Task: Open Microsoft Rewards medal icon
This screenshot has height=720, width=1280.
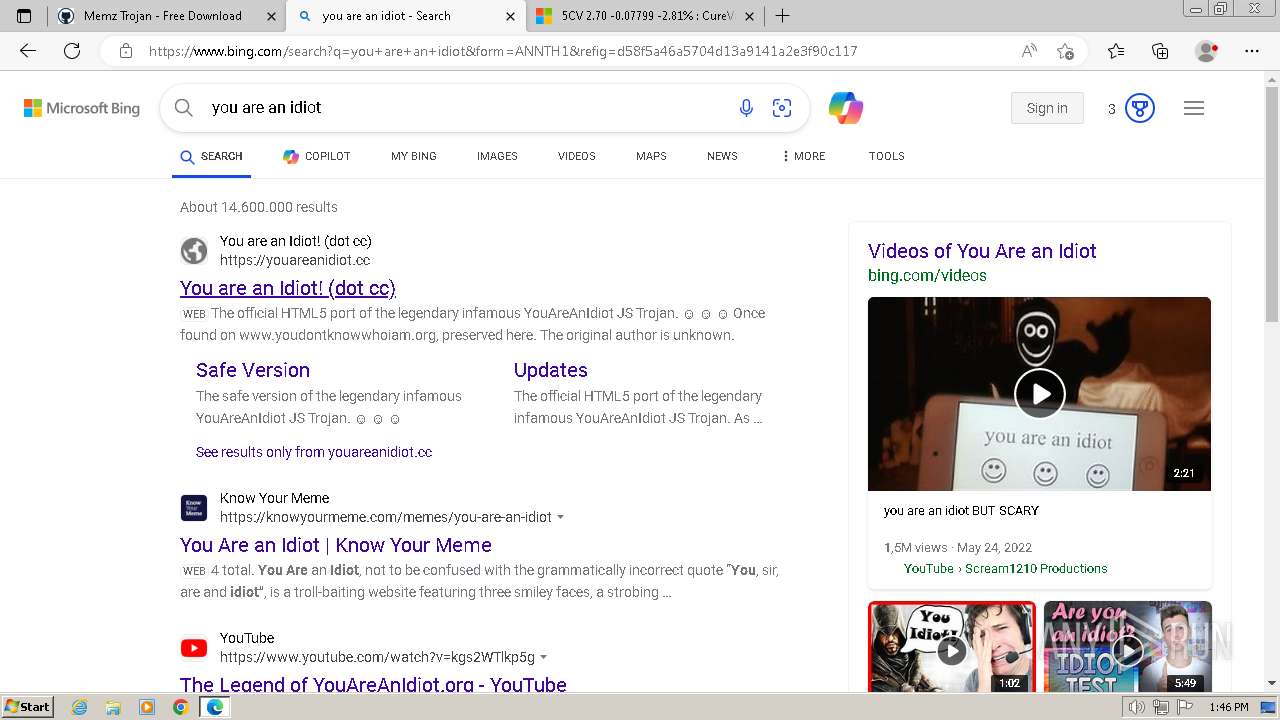Action: point(1140,108)
